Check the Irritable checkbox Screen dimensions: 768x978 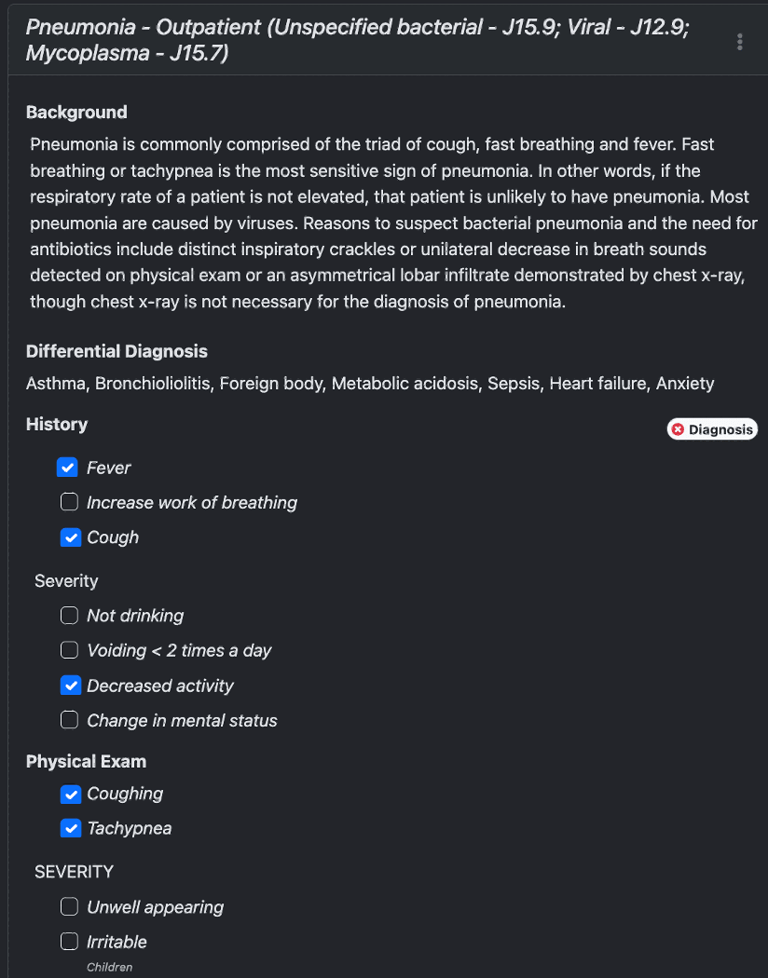(x=69, y=941)
